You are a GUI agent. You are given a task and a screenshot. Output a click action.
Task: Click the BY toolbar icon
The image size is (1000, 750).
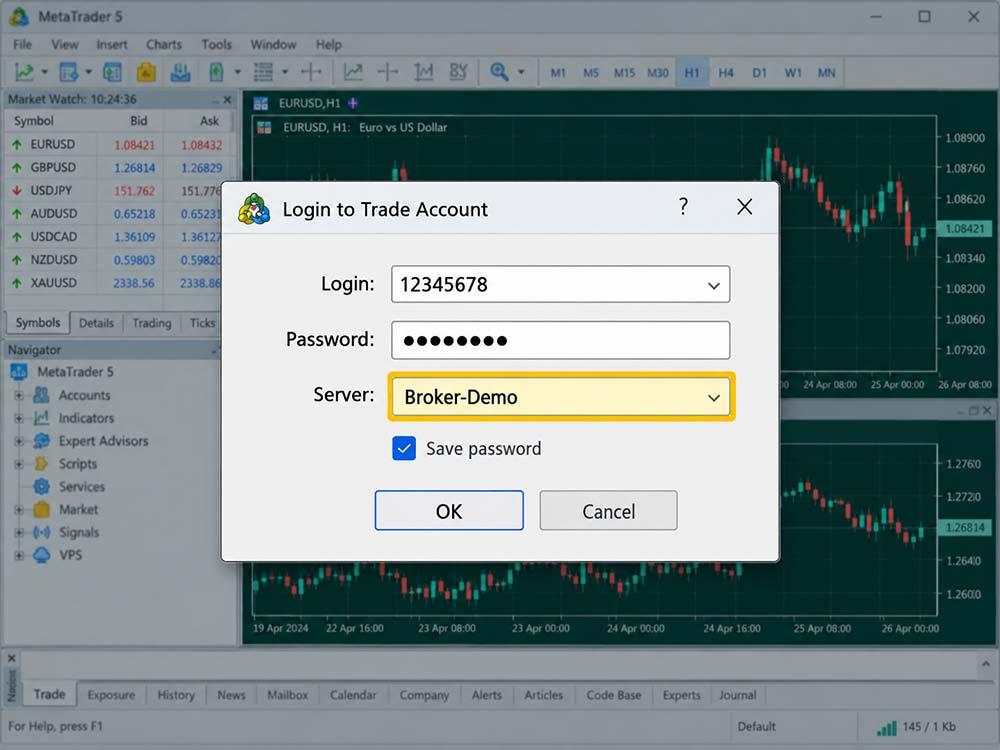458,72
